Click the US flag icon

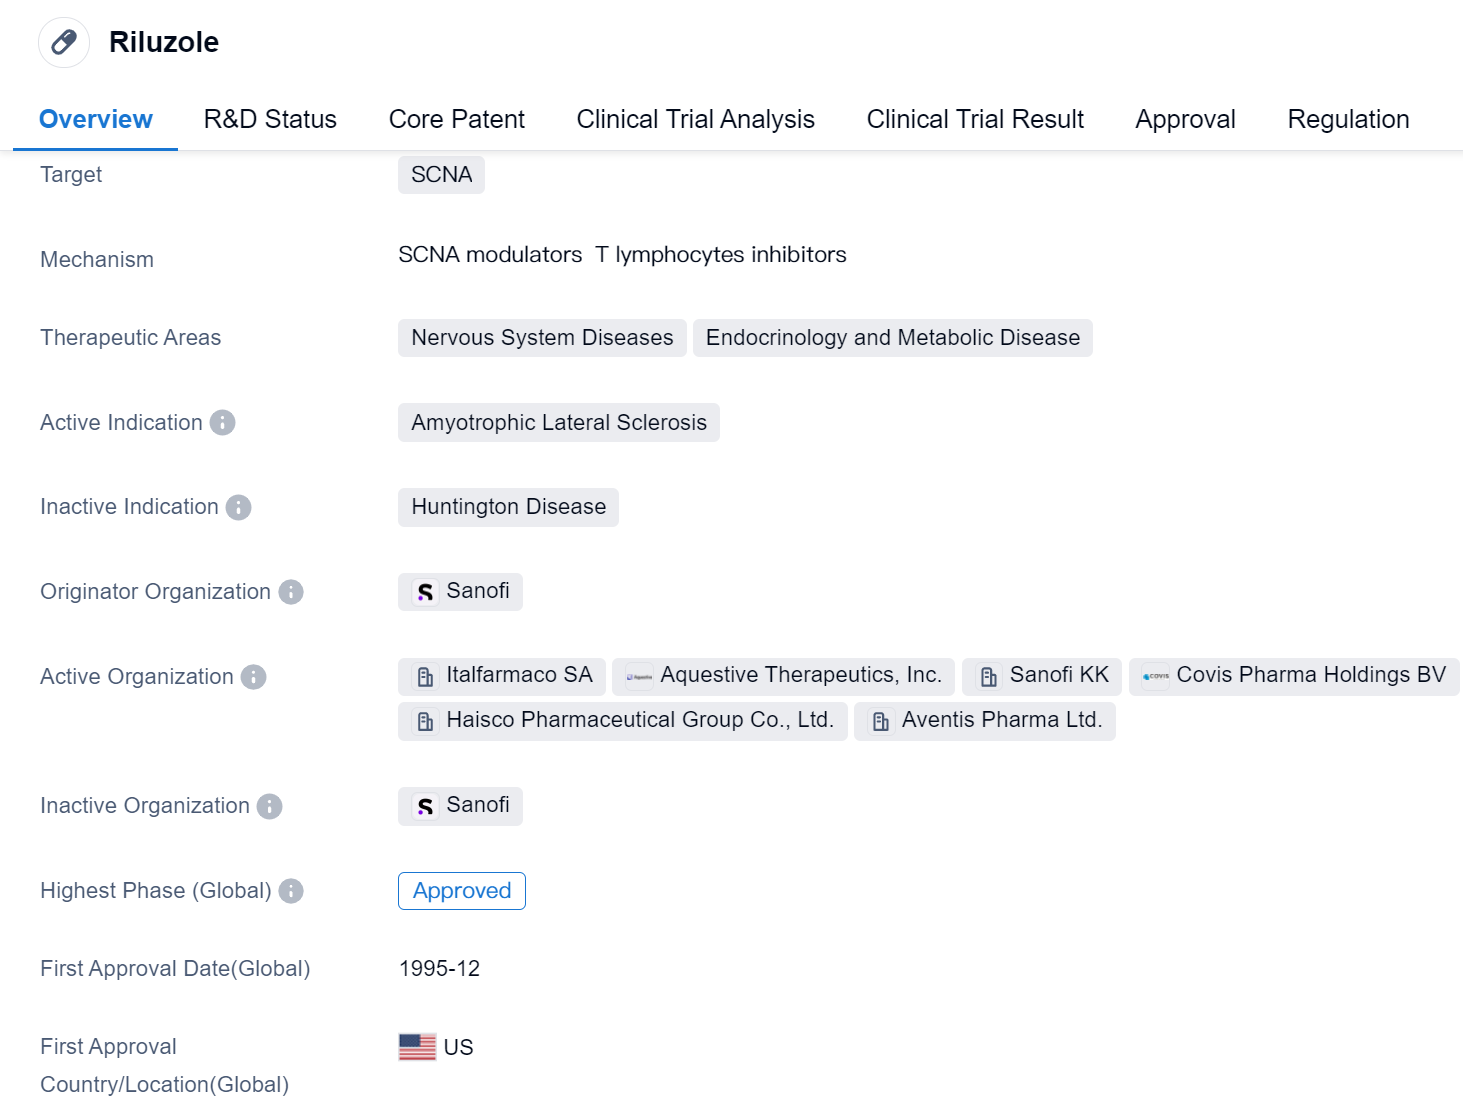417,1047
